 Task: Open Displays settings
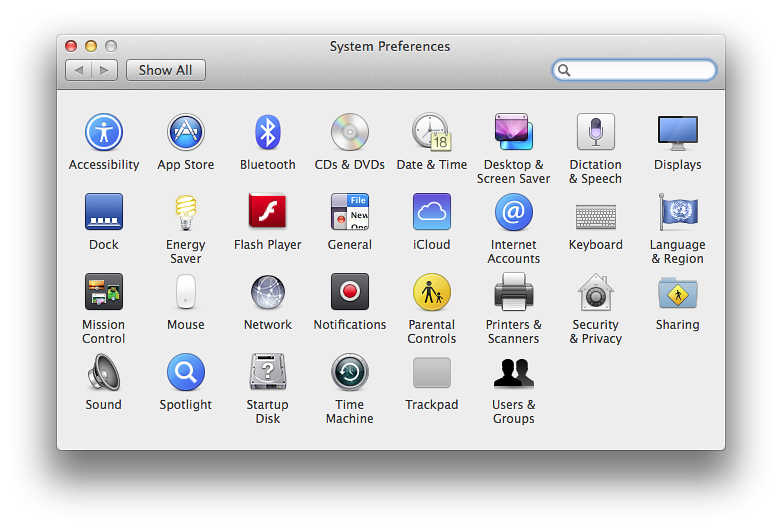click(x=677, y=133)
